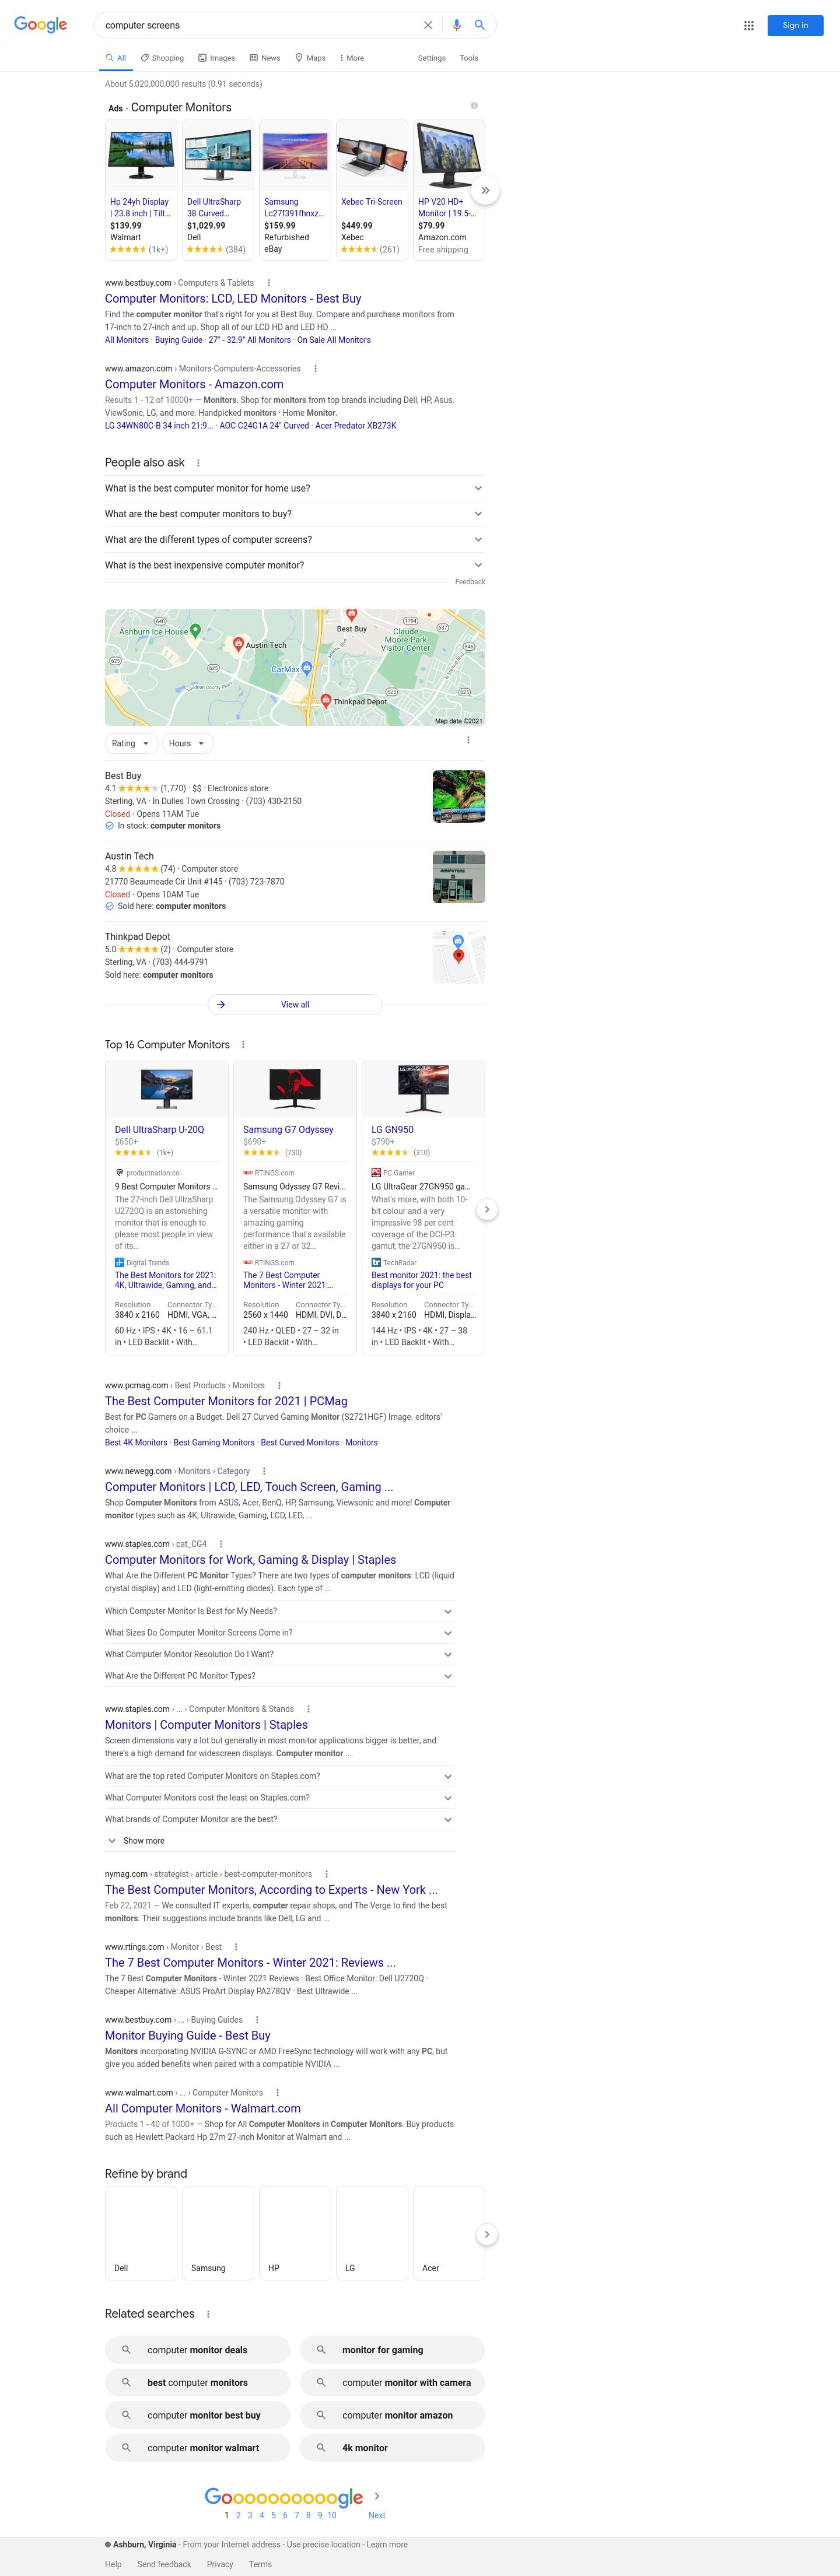Switch to the Images tab
Image resolution: width=840 pixels, height=2576 pixels.
point(217,58)
